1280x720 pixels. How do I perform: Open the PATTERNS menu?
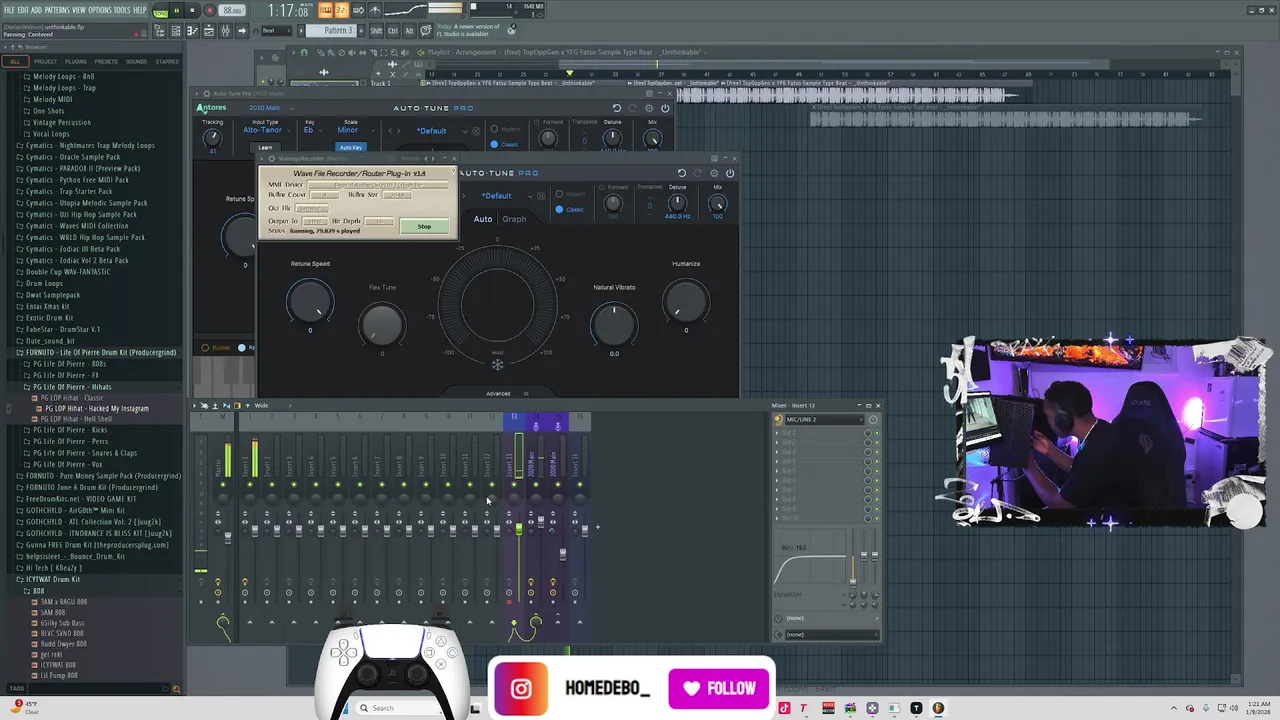(57, 10)
